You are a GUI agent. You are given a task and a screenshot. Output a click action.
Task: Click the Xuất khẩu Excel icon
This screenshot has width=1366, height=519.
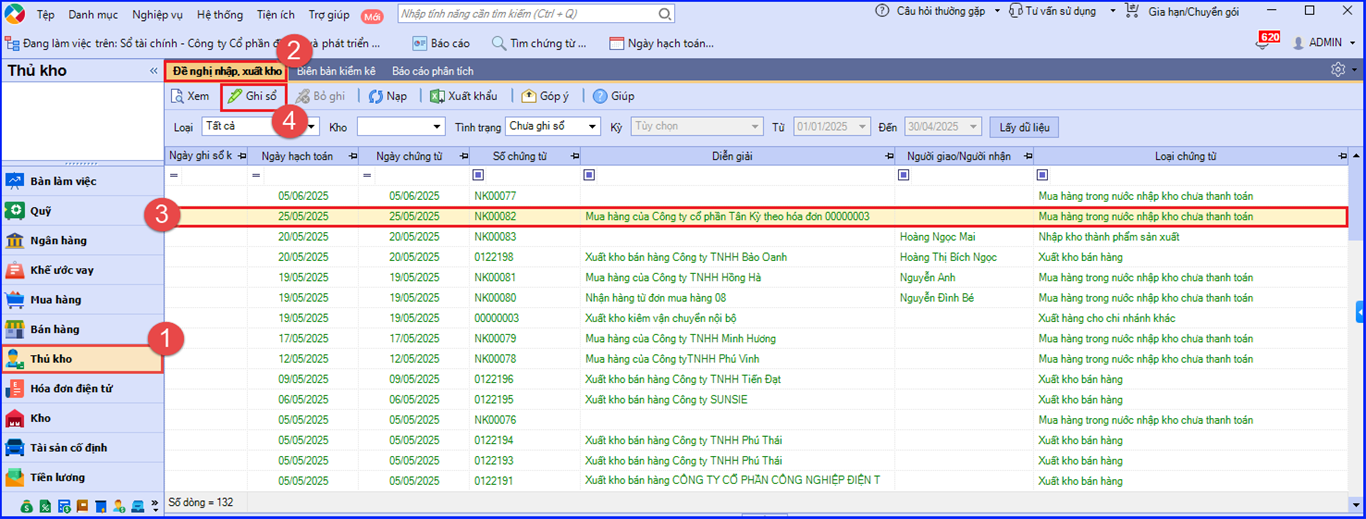coord(437,96)
